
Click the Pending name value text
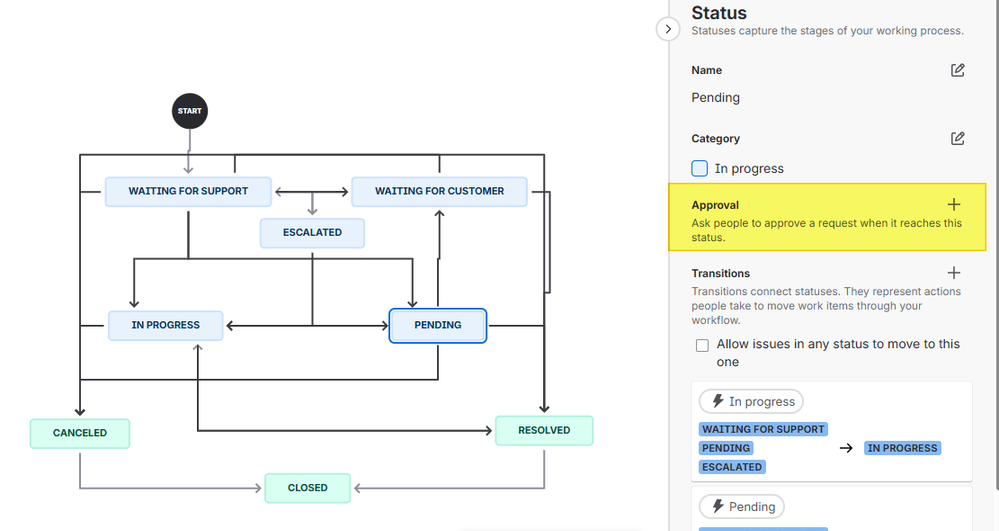click(x=715, y=98)
